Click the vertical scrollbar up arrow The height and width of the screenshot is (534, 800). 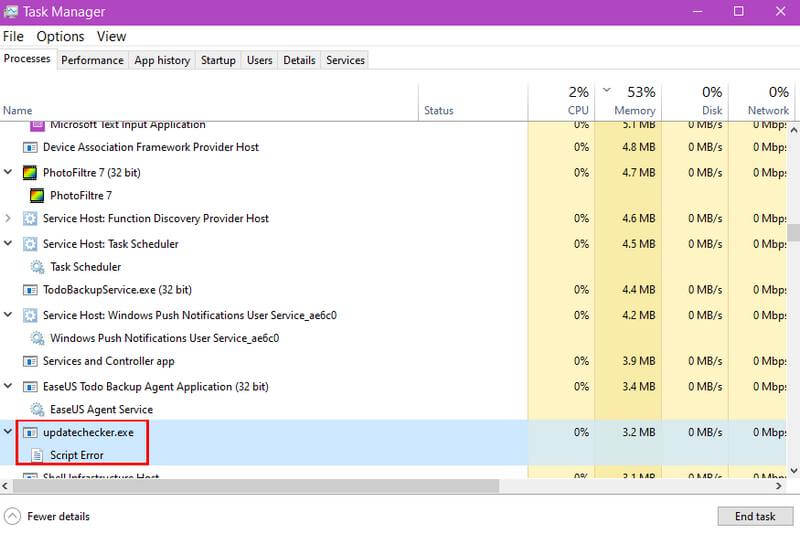click(793, 130)
